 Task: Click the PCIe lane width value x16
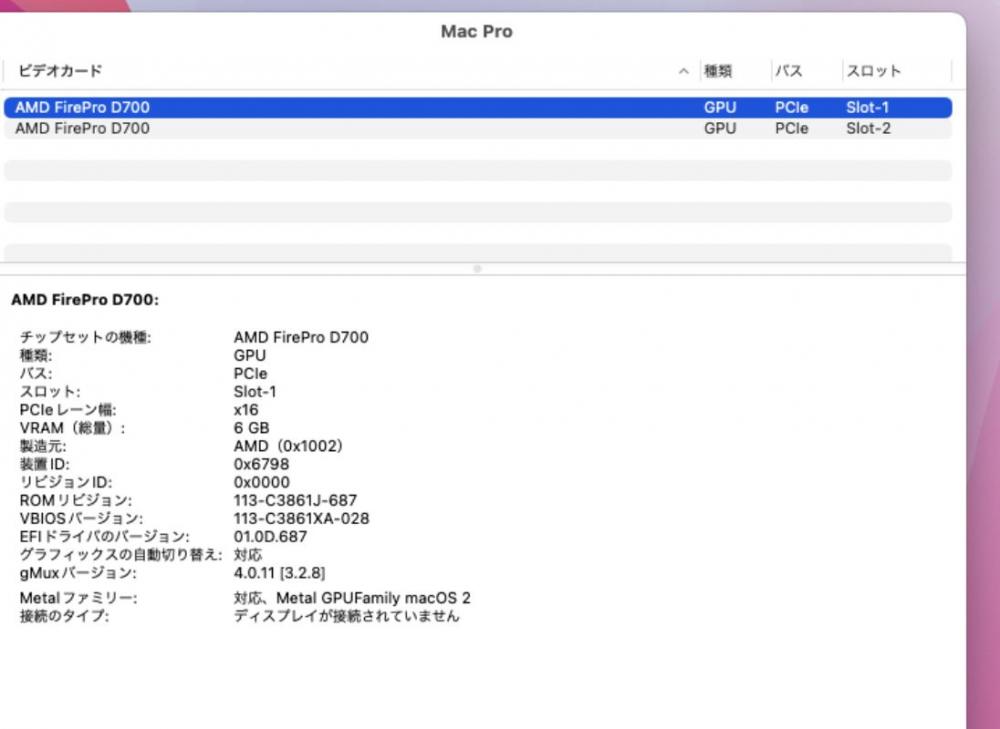246,409
